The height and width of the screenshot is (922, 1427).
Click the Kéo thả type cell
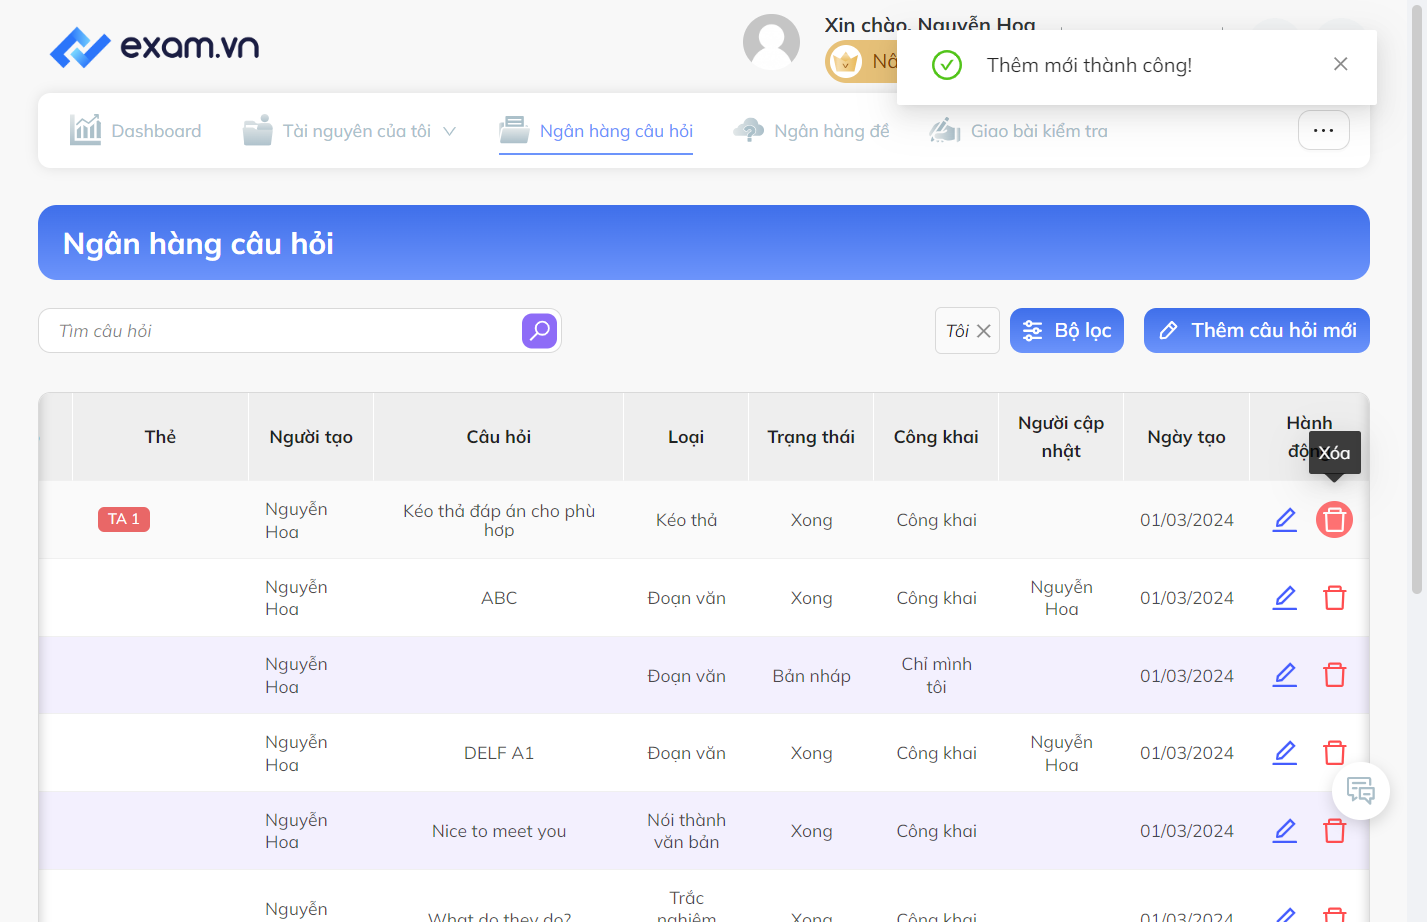pyautogui.click(x=686, y=520)
